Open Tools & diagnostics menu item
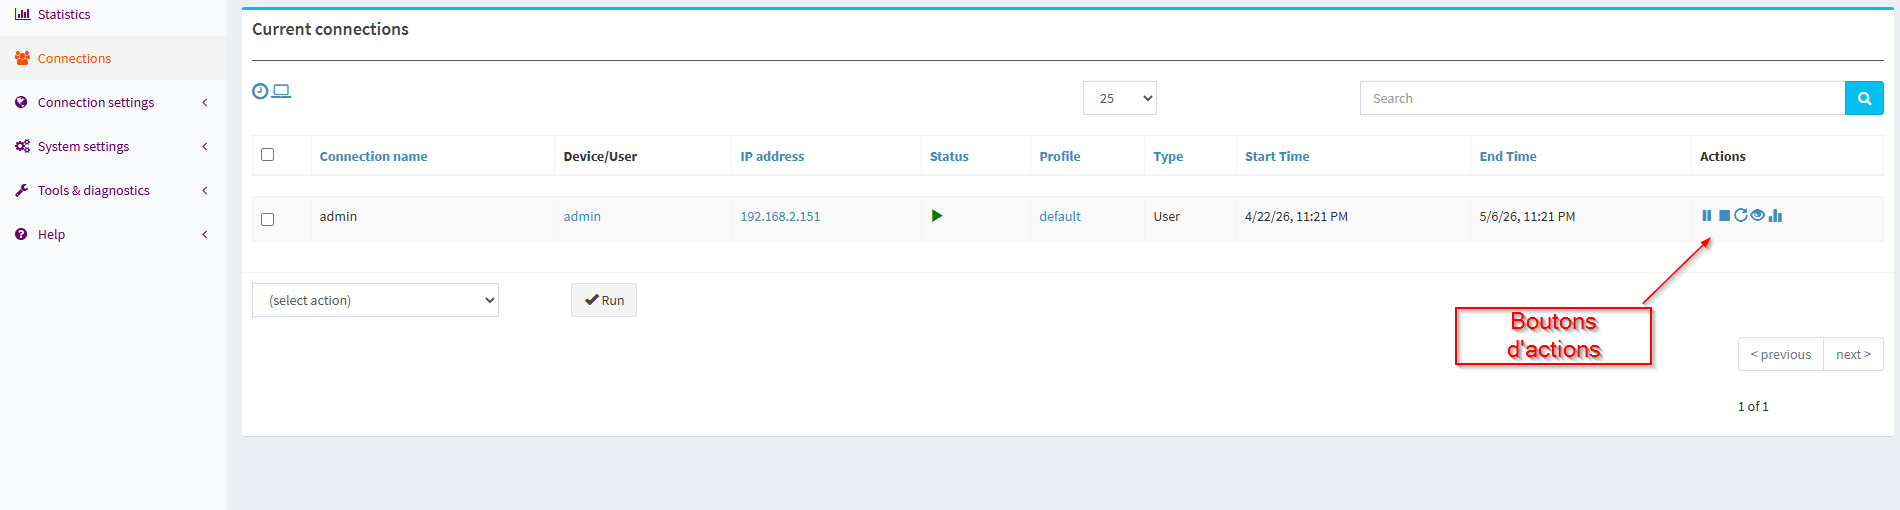The height and width of the screenshot is (510, 1900). coord(94,190)
